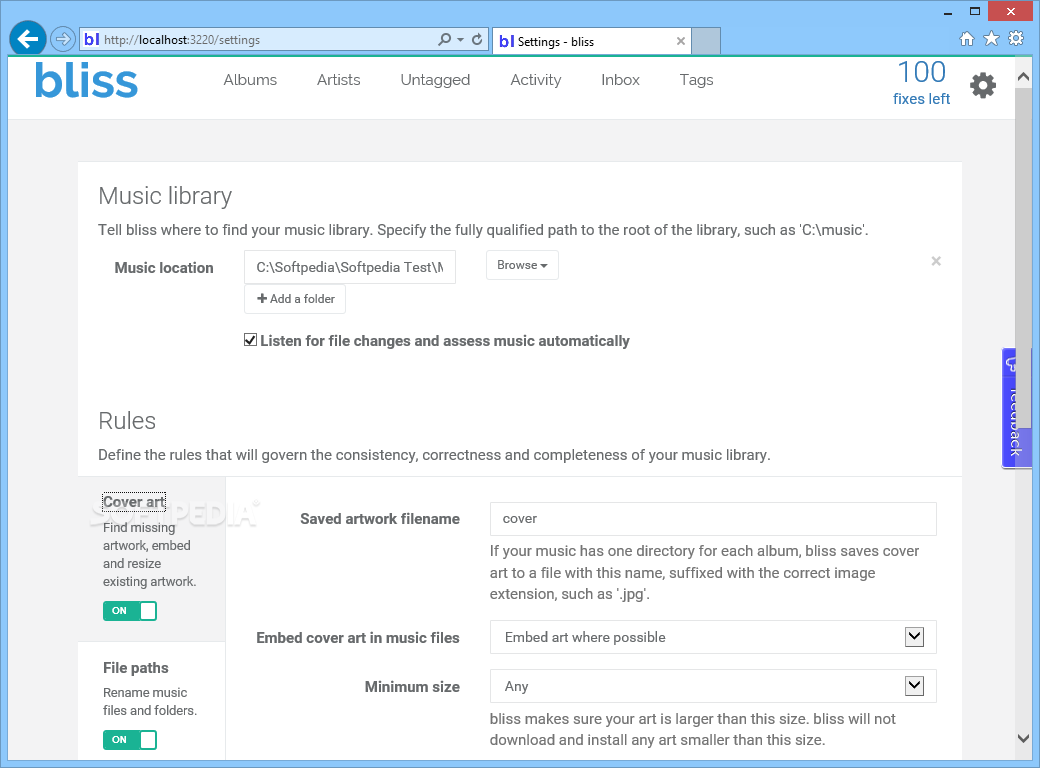Open a new browser tab
Image resolution: width=1040 pixels, height=768 pixels.
706,41
